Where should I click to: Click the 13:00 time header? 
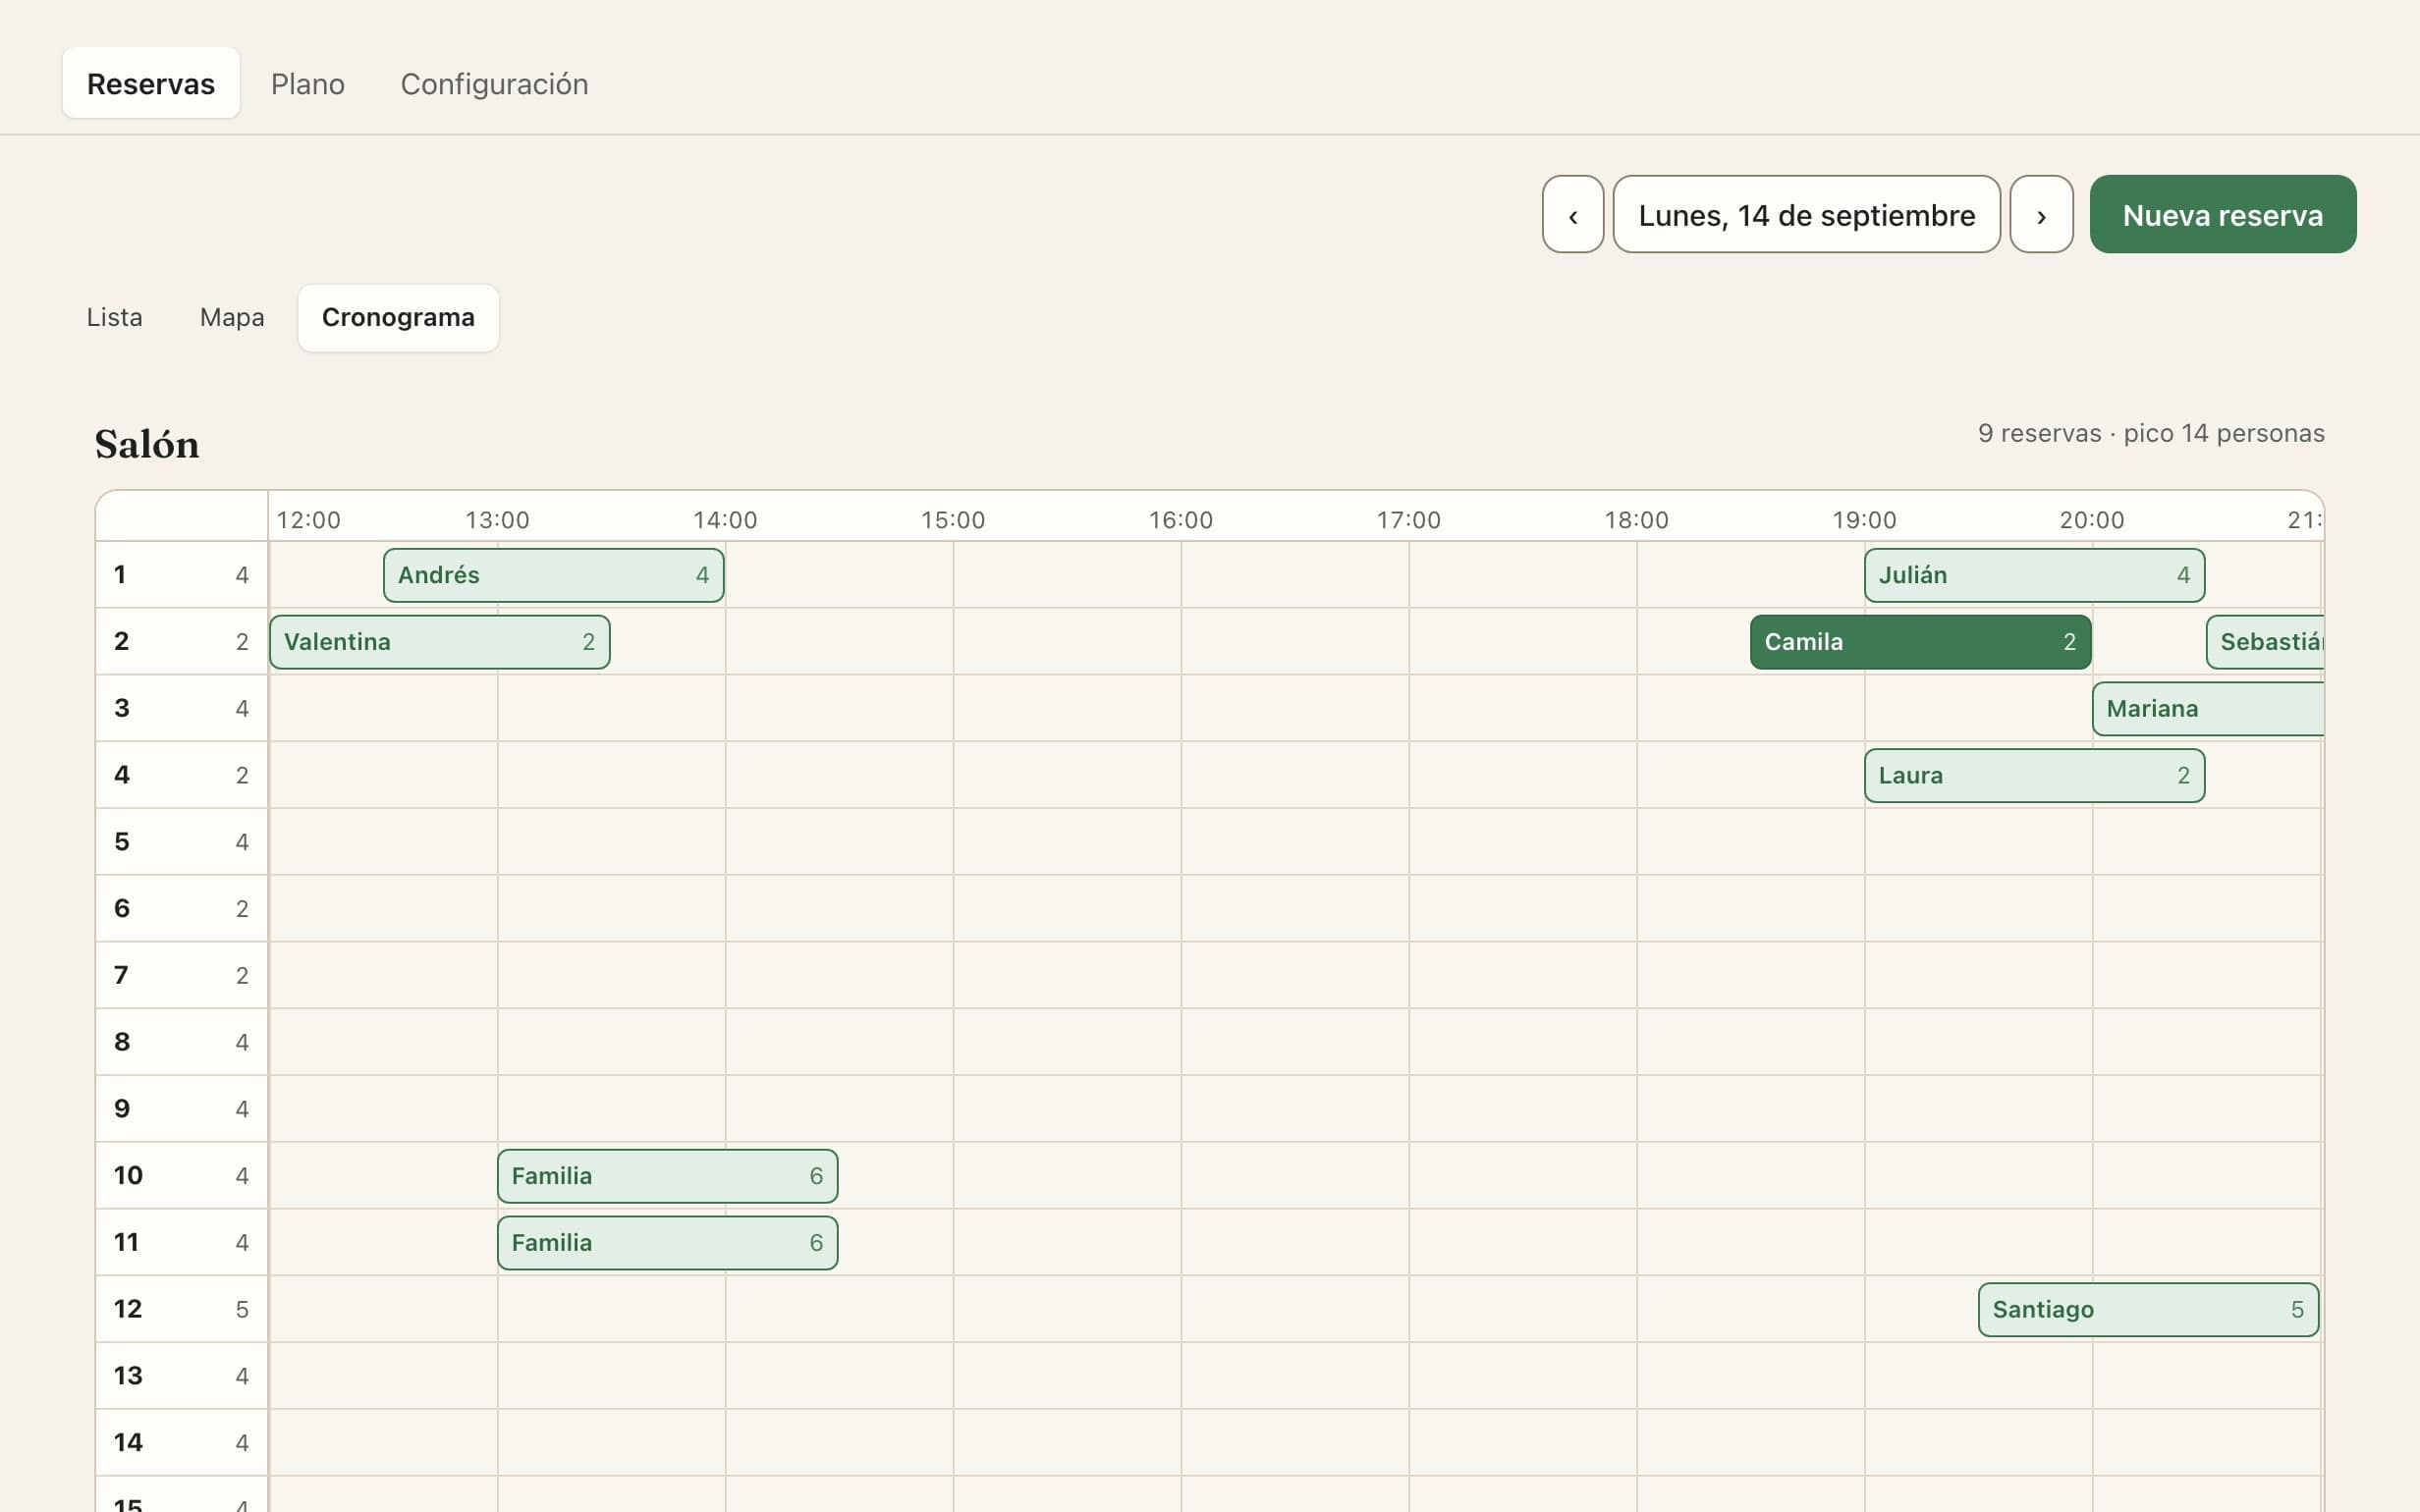click(x=497, y=520)
